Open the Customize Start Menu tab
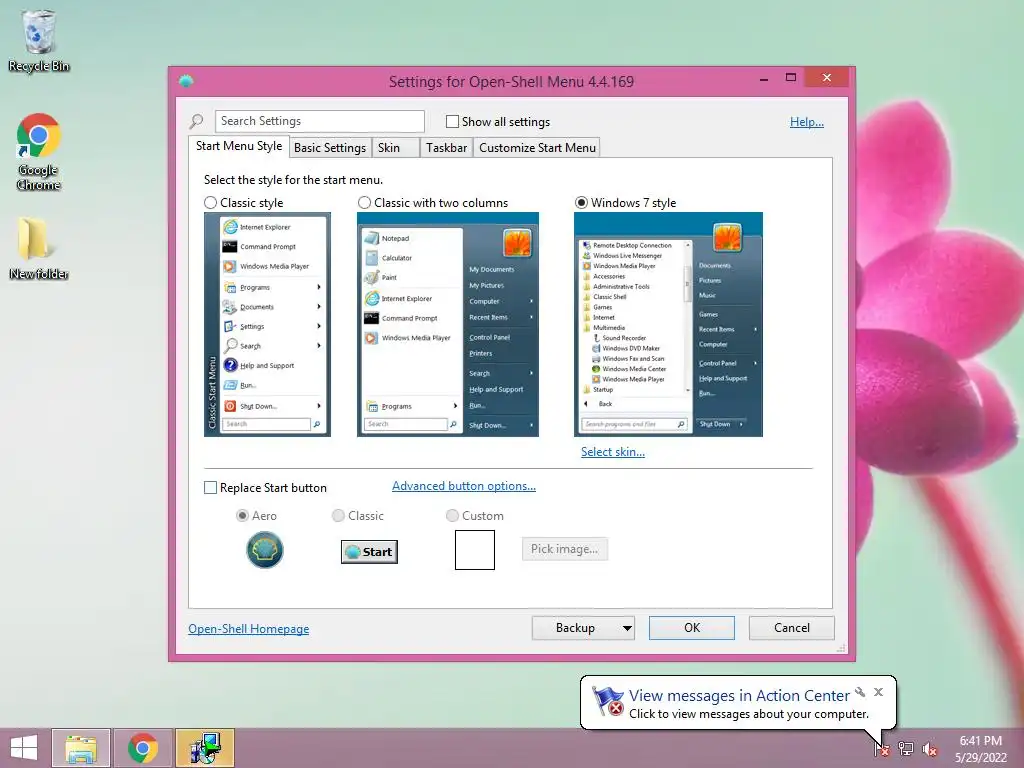 (537, 148)
